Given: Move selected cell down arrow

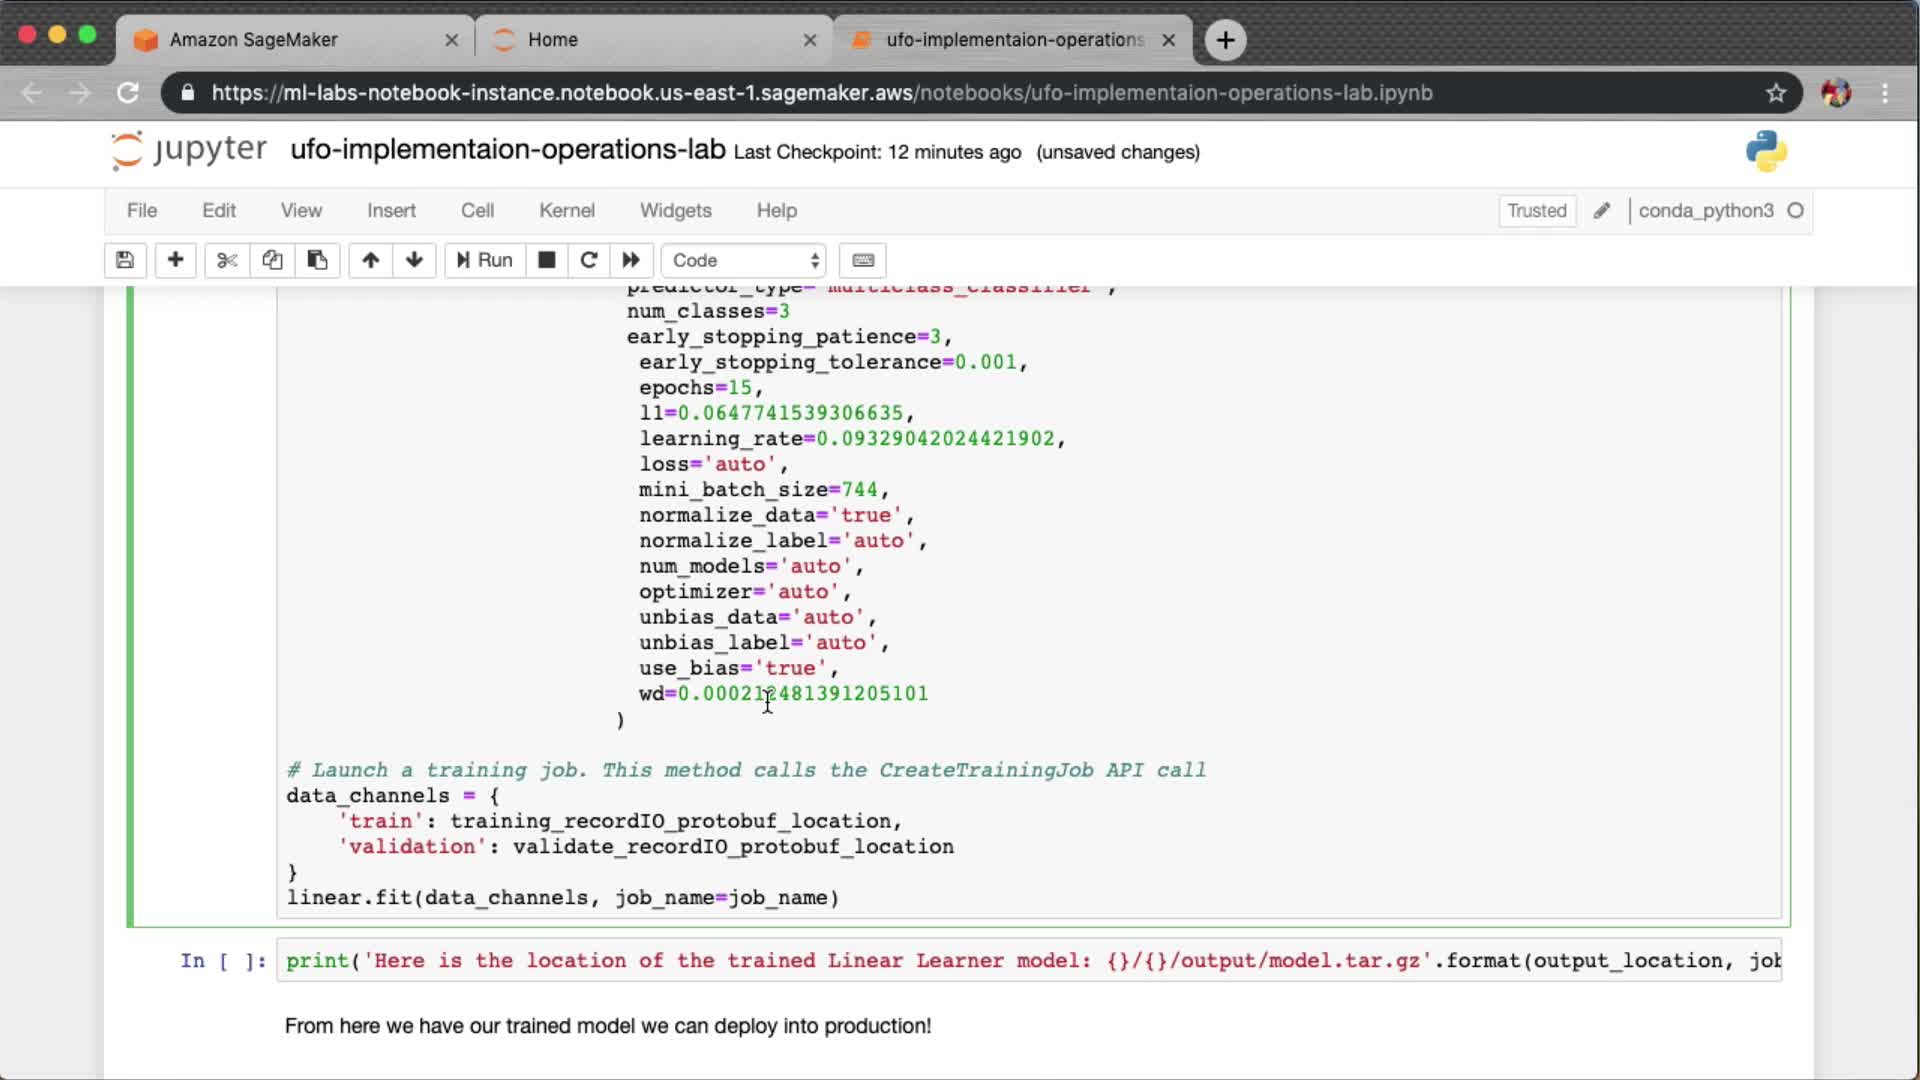Looking at the screenshot, I should tap(414, 260).
